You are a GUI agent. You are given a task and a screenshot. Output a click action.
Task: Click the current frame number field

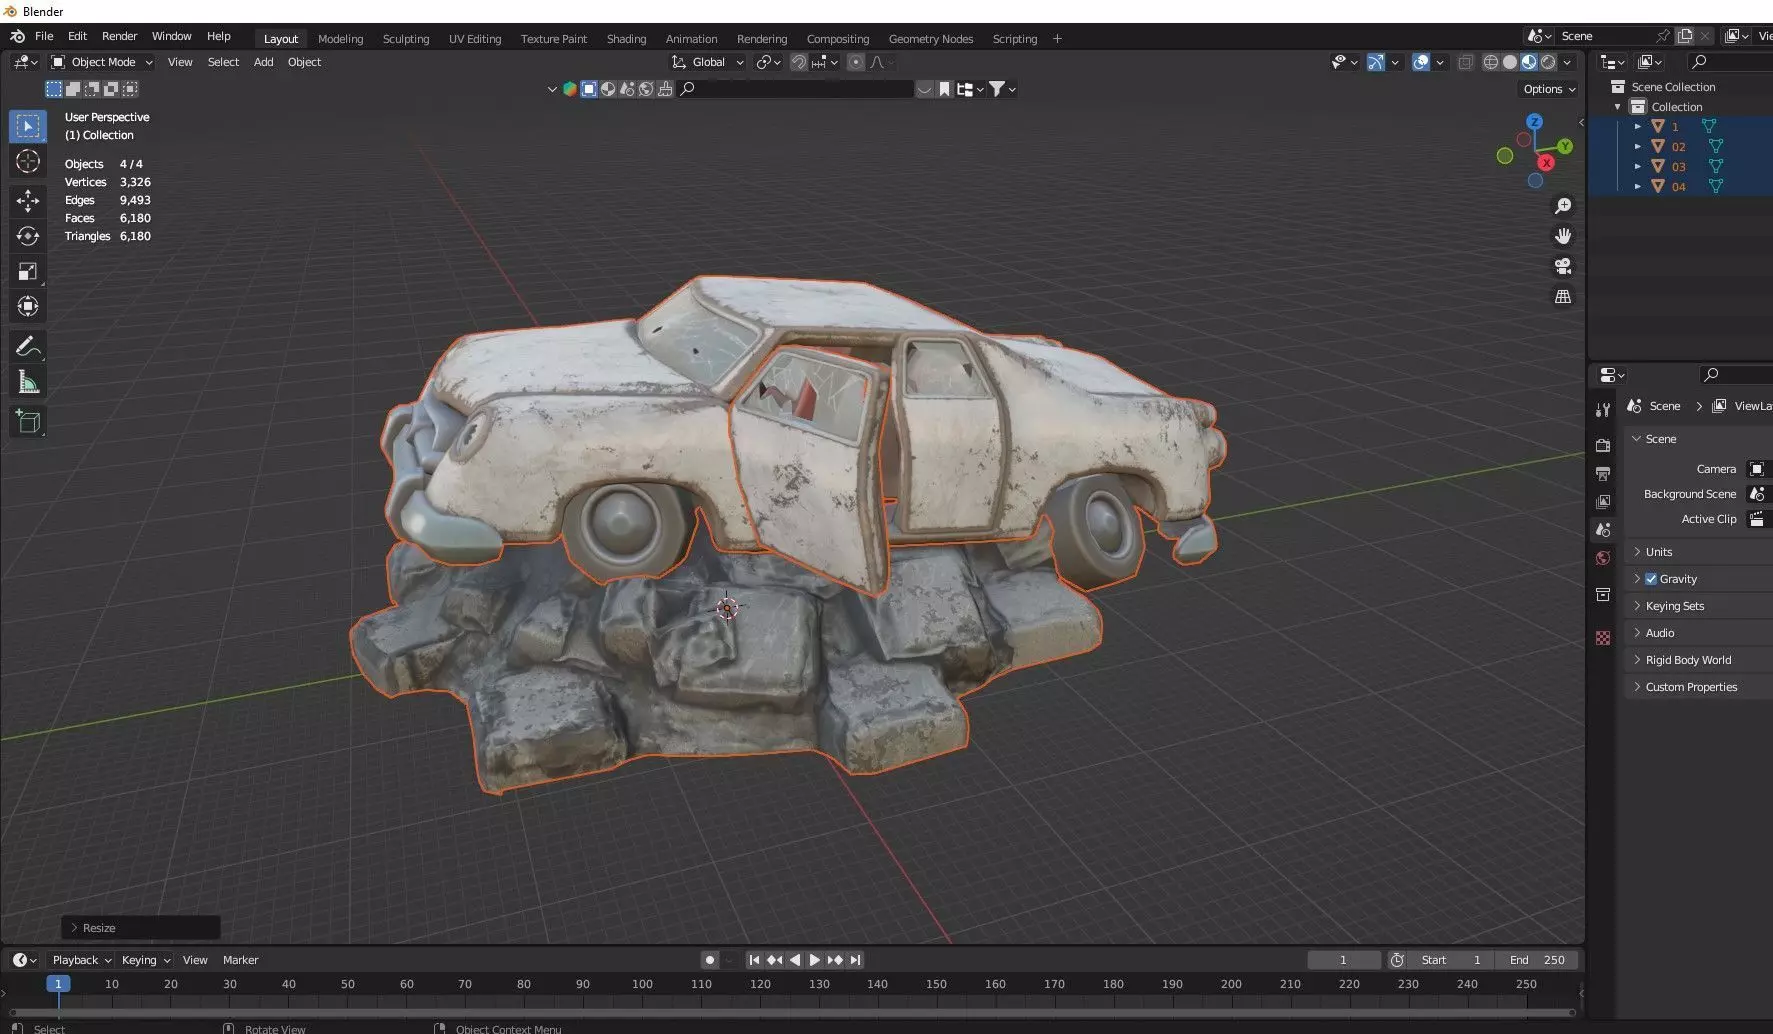[x=1344, y=960]
